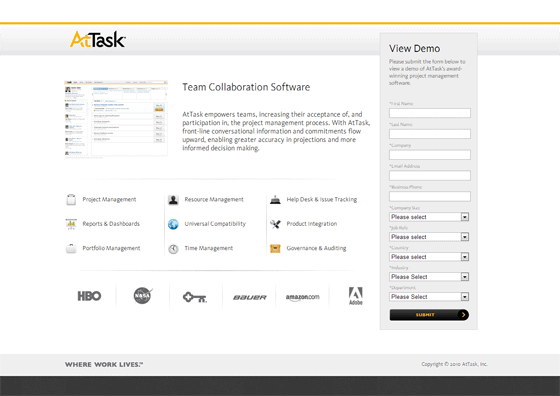Focus the Last Name input field
The image size is (560, 396).
[x=430, y=134]
